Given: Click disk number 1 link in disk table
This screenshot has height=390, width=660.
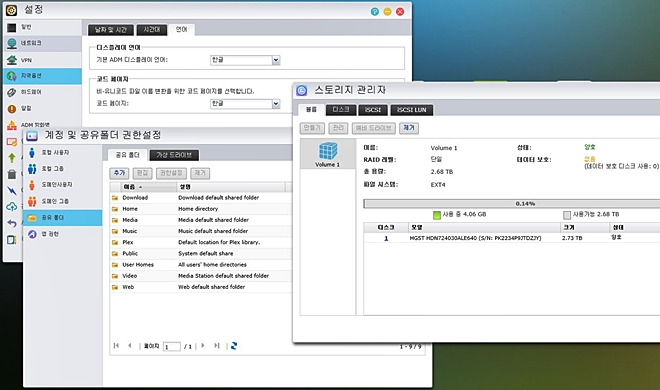Looking at the screenshot, I should 386,238.
